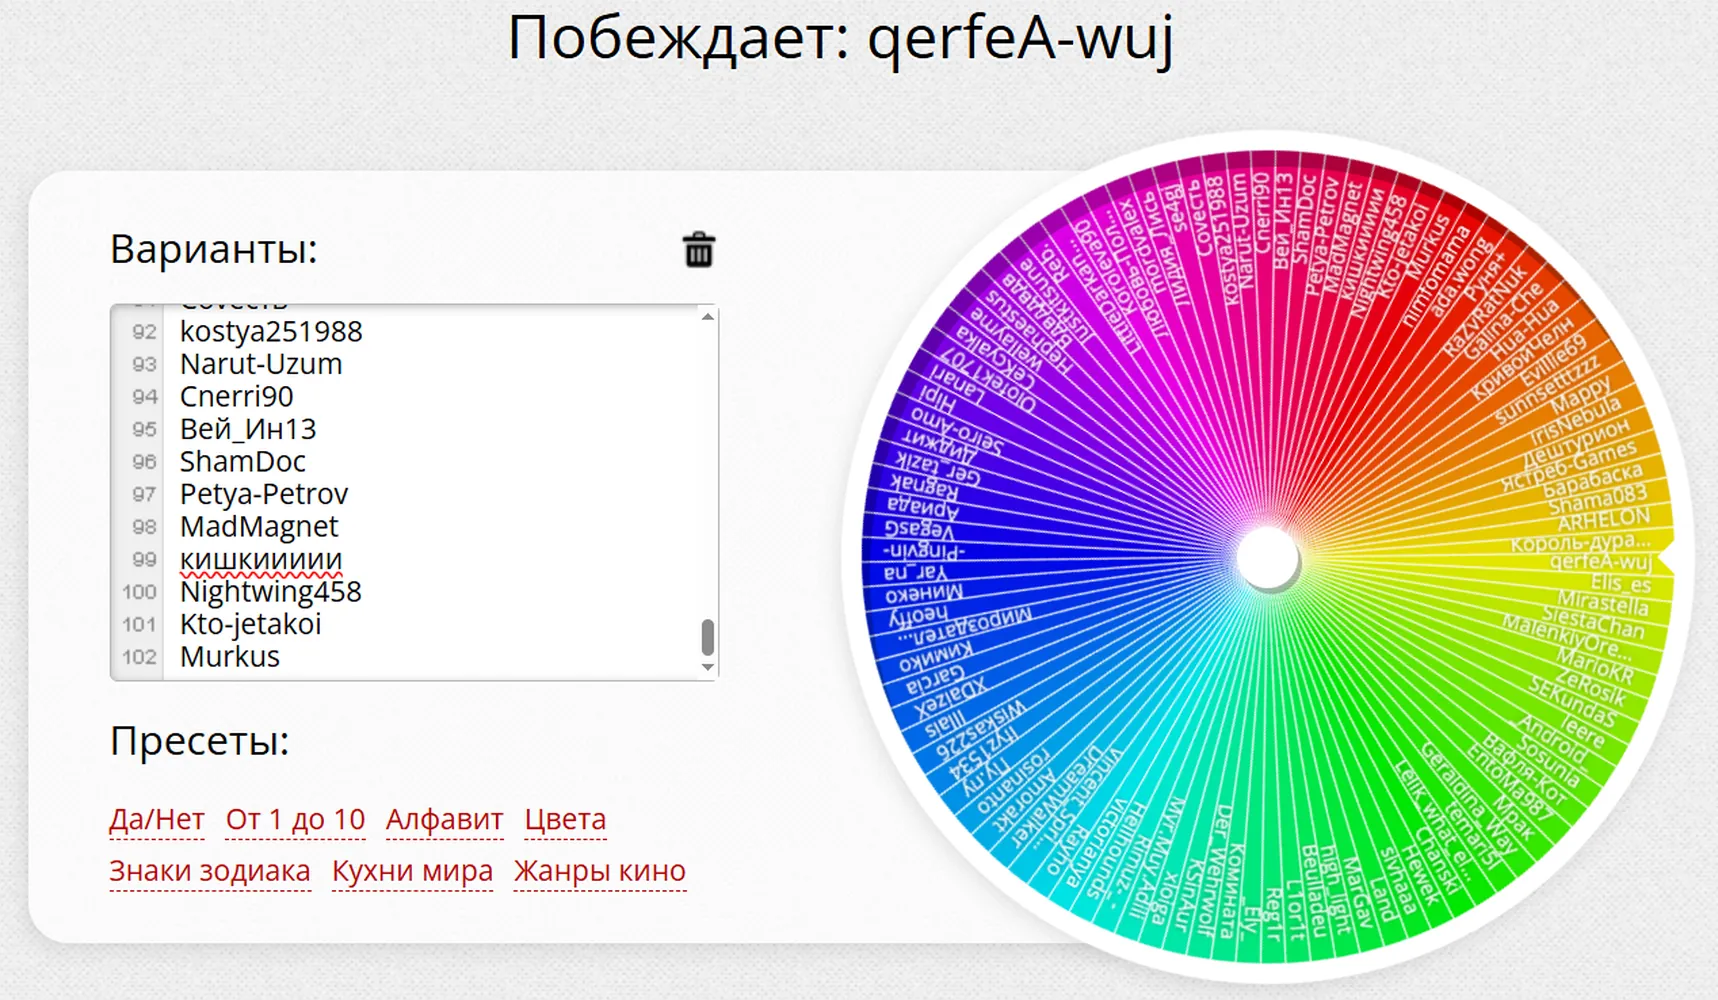Click the scroll up arrow of variants list

(x=708, y=316)
